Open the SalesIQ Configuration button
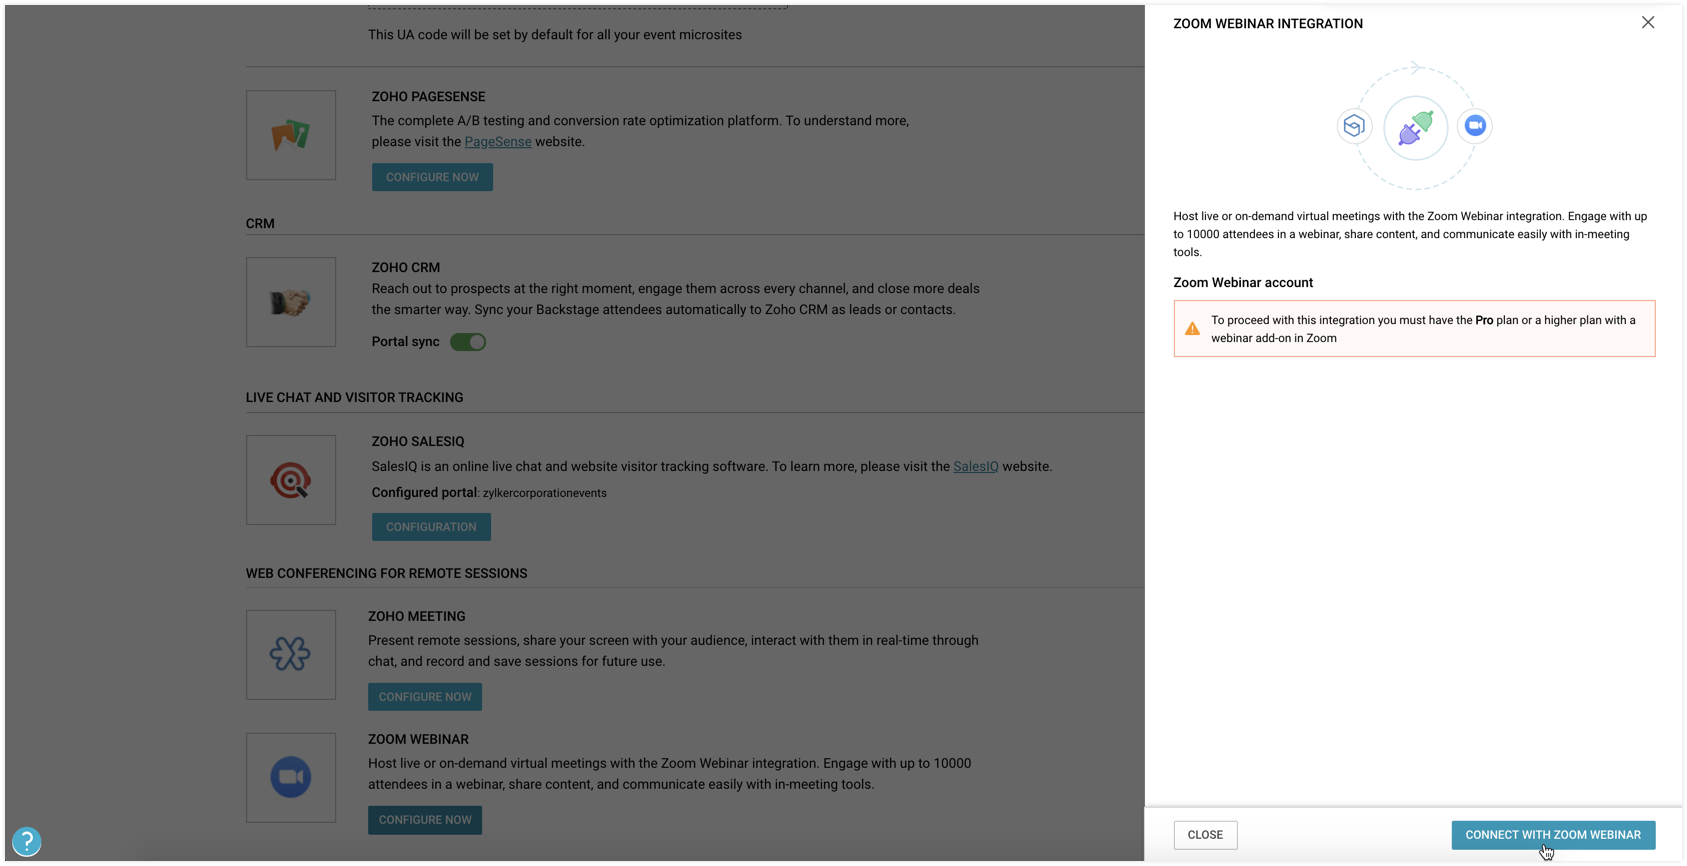 point(431,527)
